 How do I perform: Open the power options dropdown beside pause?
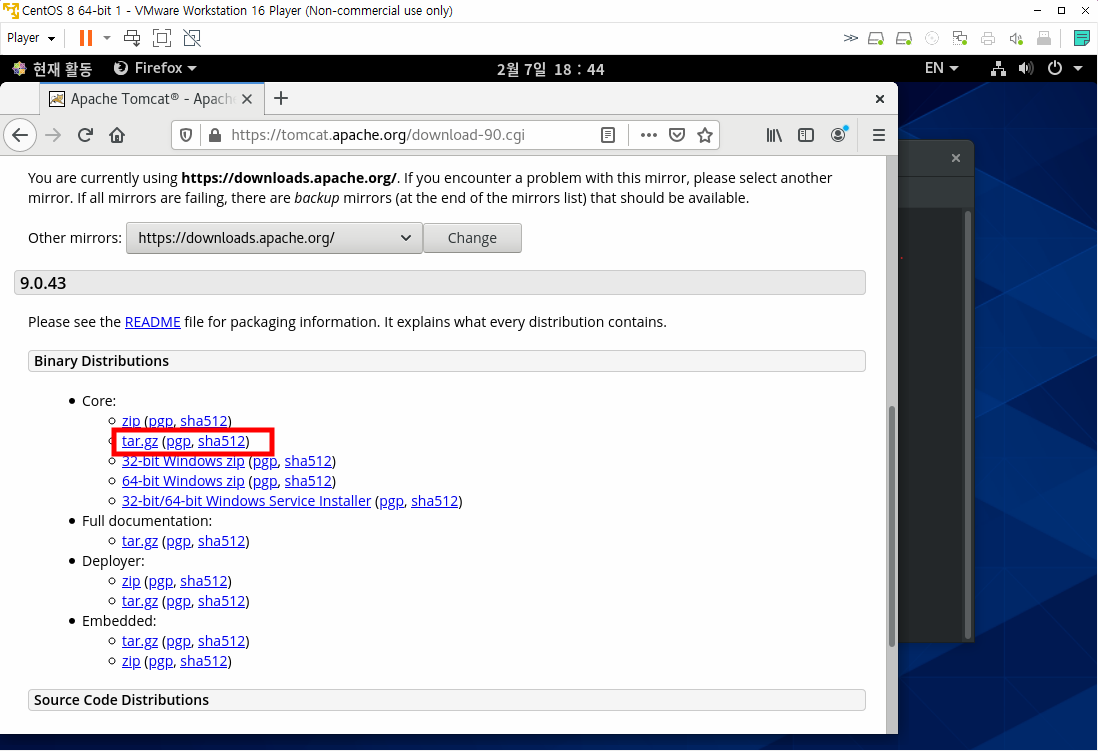107,38
